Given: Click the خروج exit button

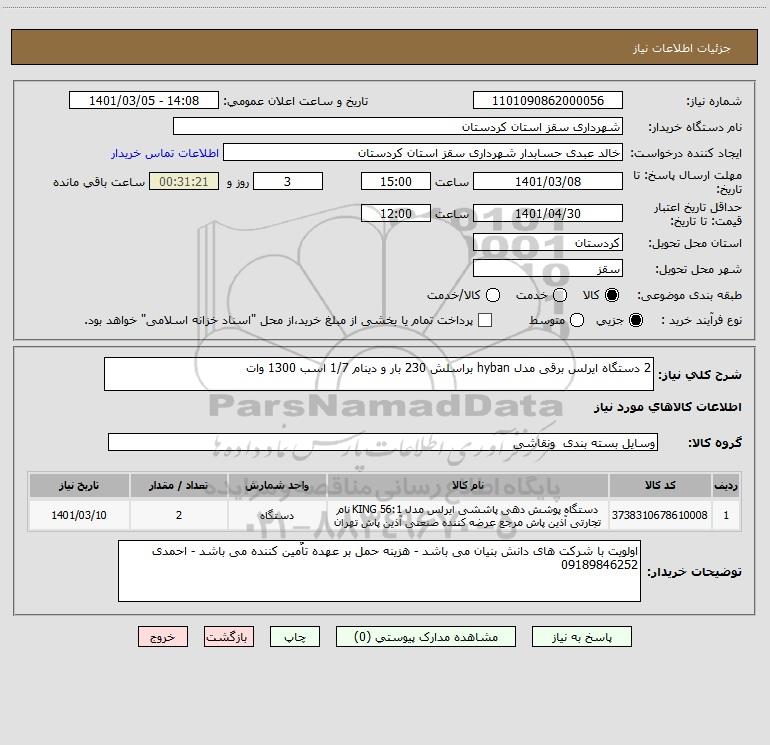Looking at the screenshot, I should (163, 637).
